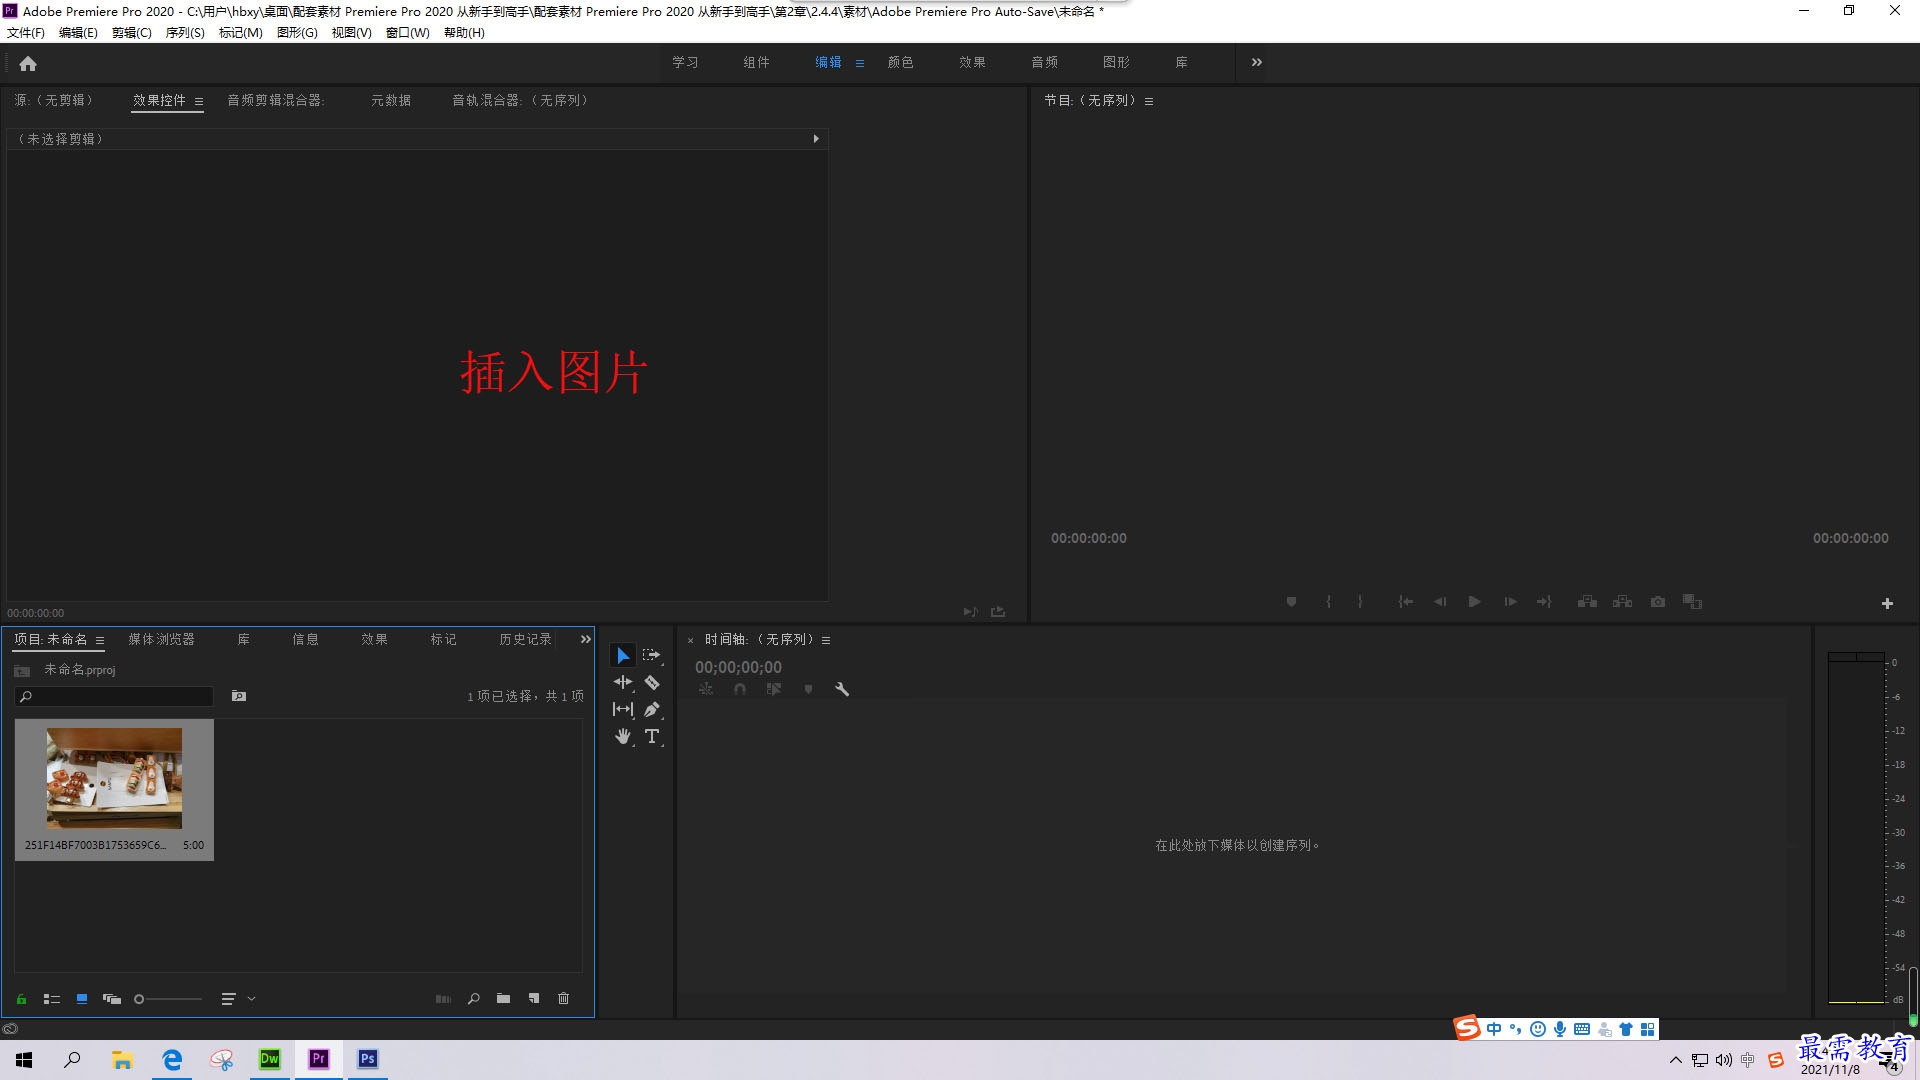The height and width of the screenshot is (1080, 1920).
Task: Select the Track Select Forward tool
Action: tap(652, 655)
